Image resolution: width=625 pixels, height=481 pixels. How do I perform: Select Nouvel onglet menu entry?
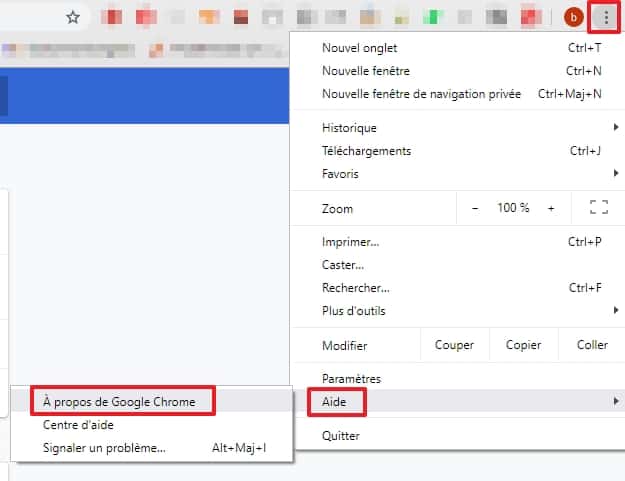[x=457, y=48]
